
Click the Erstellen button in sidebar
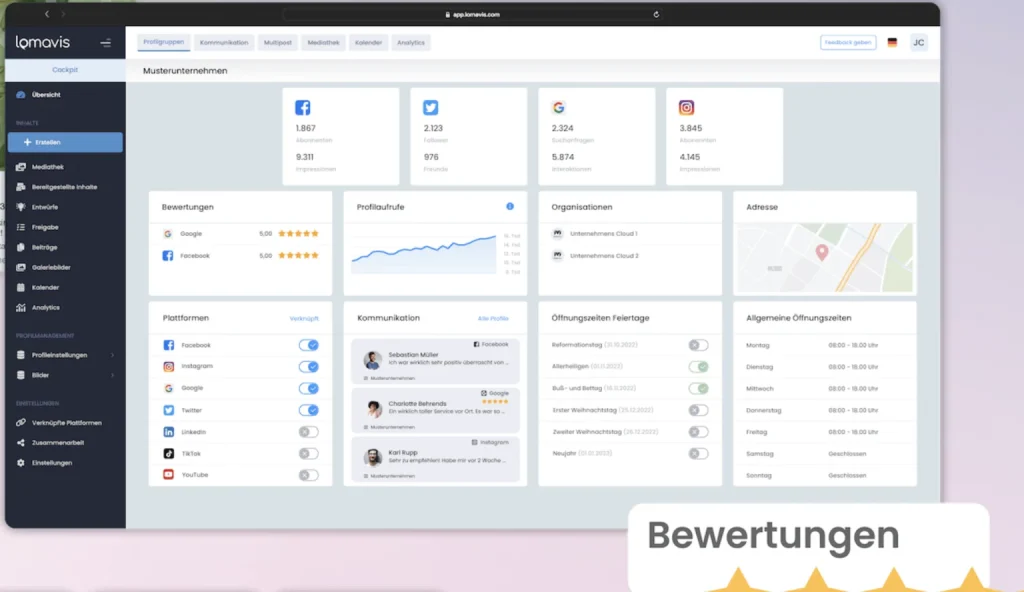point(65,142)
